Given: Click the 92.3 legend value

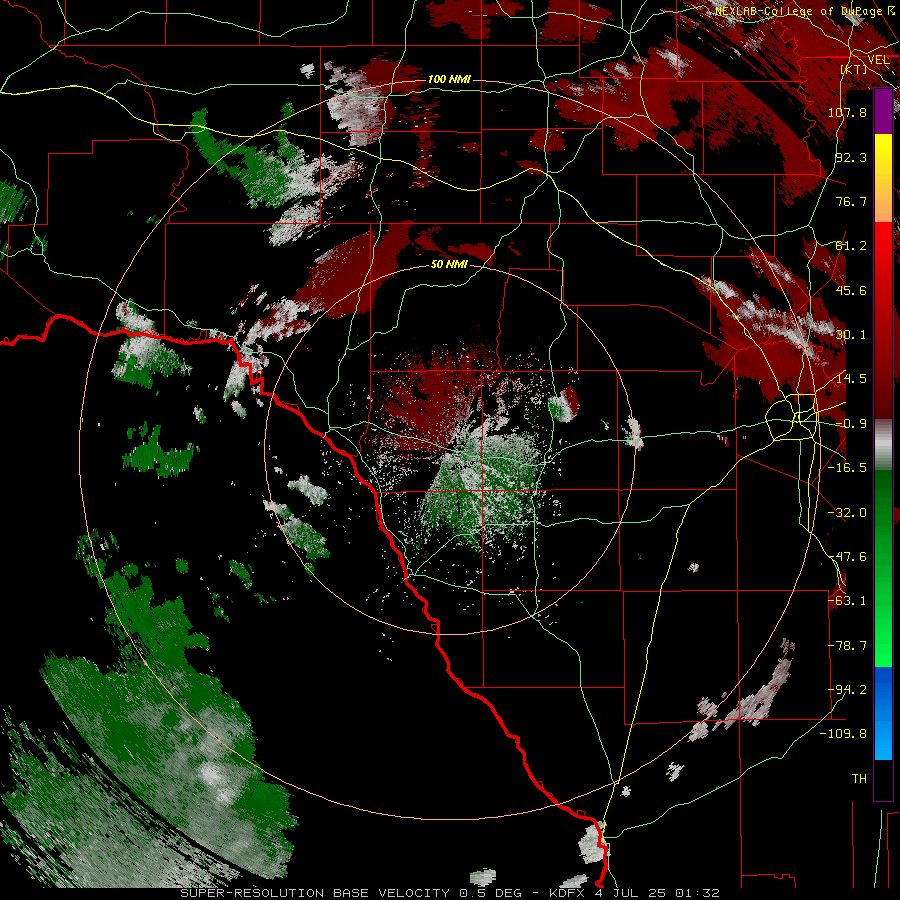Looking at the screenshot, I should pos(851,157).
